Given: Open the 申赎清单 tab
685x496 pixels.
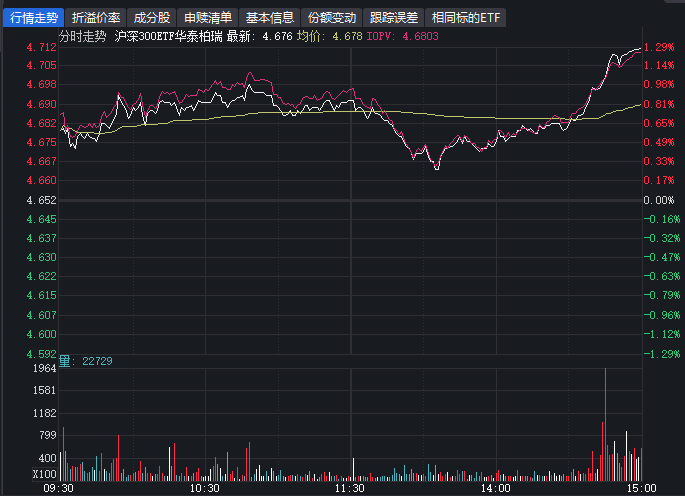Looking at the screenshot, I should tap(208, 18).
